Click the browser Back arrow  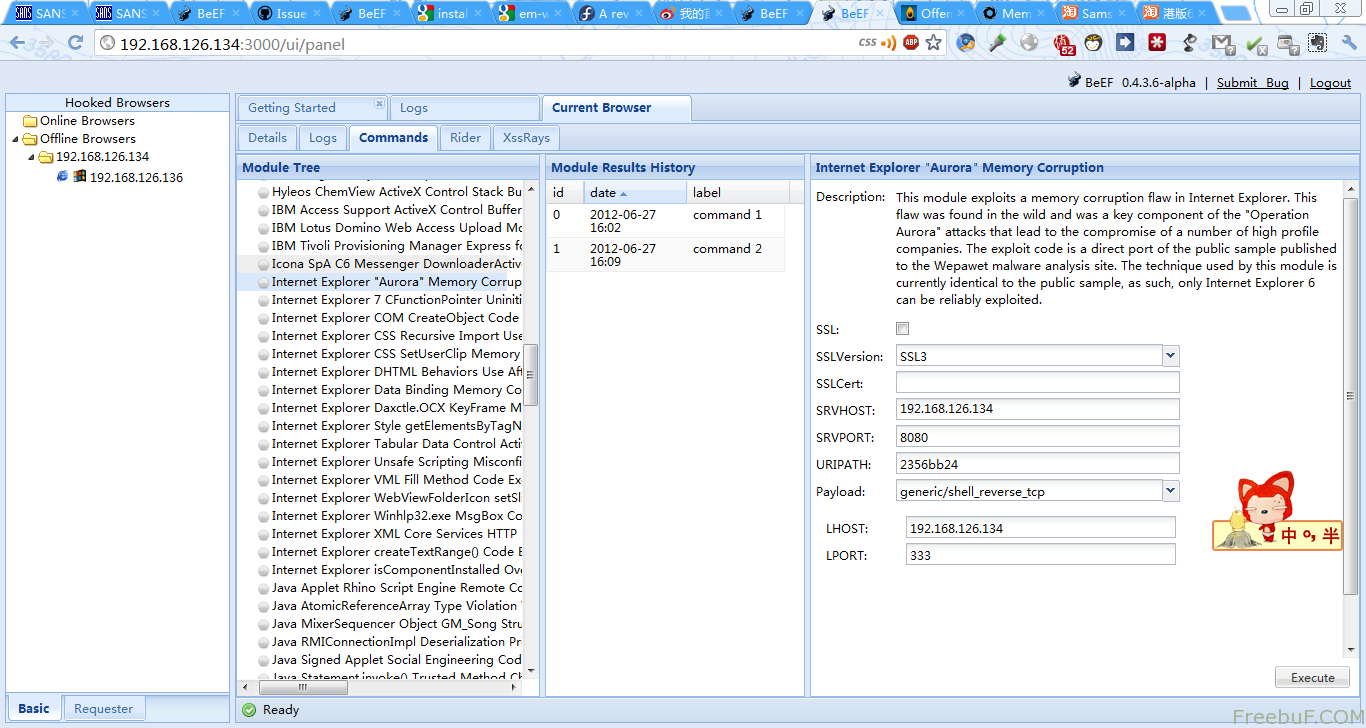click(x=18, y=43)
